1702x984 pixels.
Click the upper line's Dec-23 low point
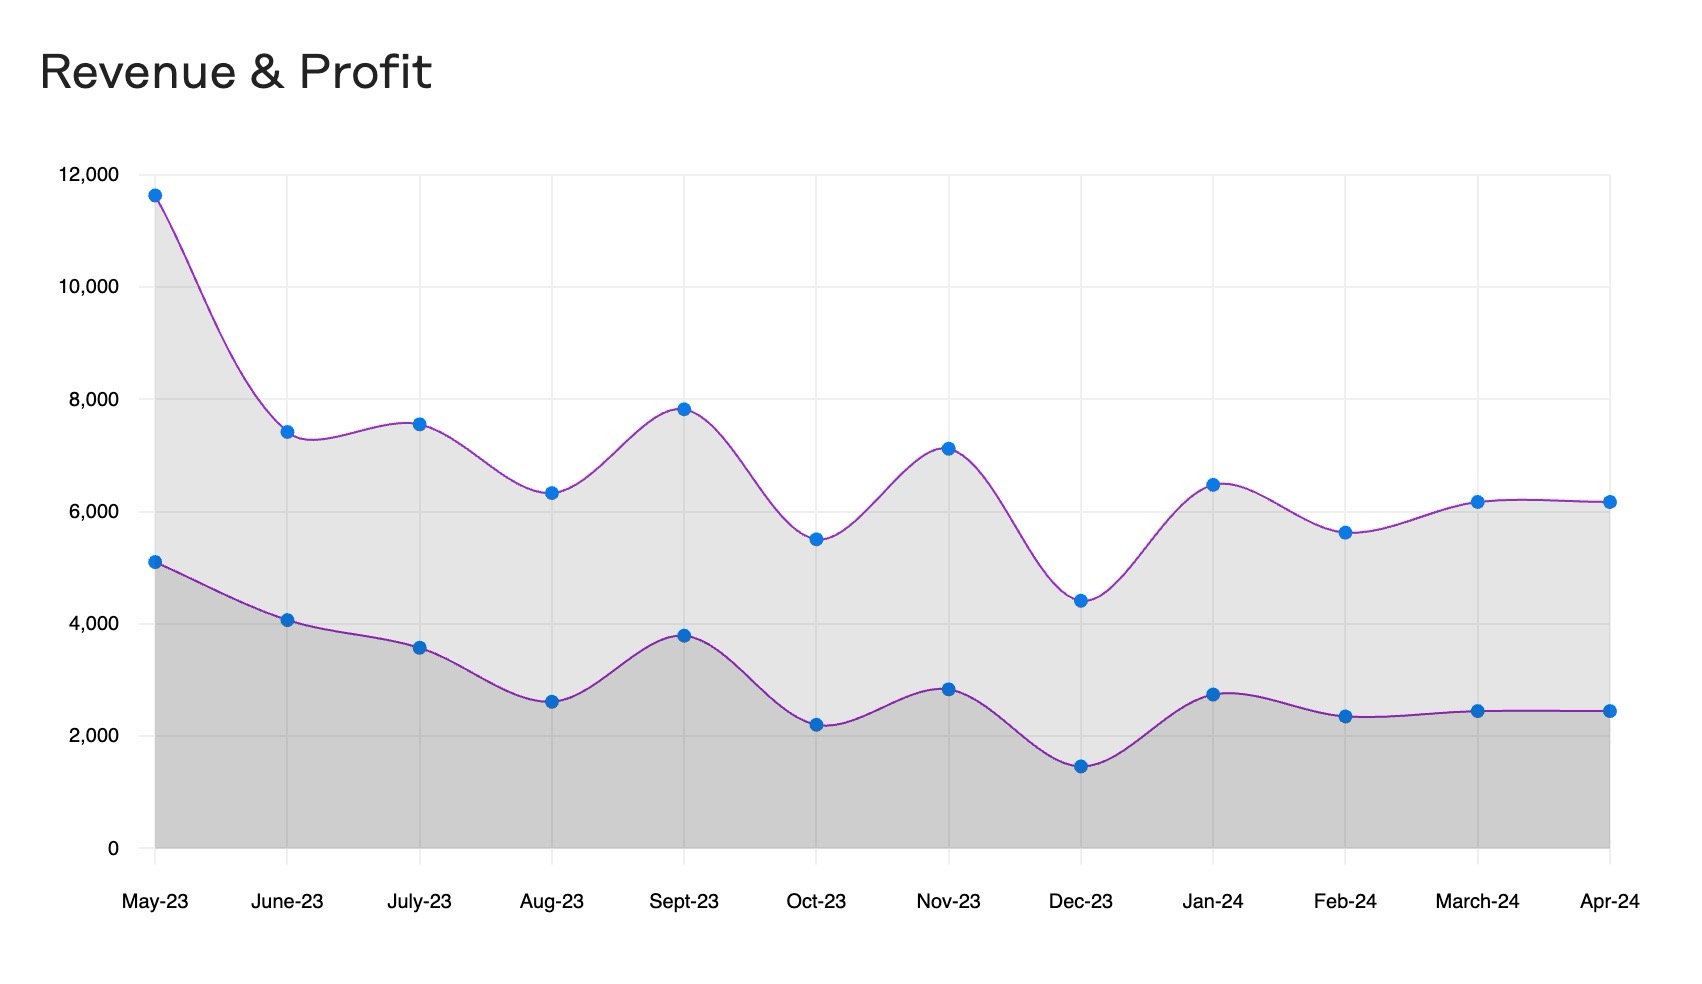[1081, 601]
